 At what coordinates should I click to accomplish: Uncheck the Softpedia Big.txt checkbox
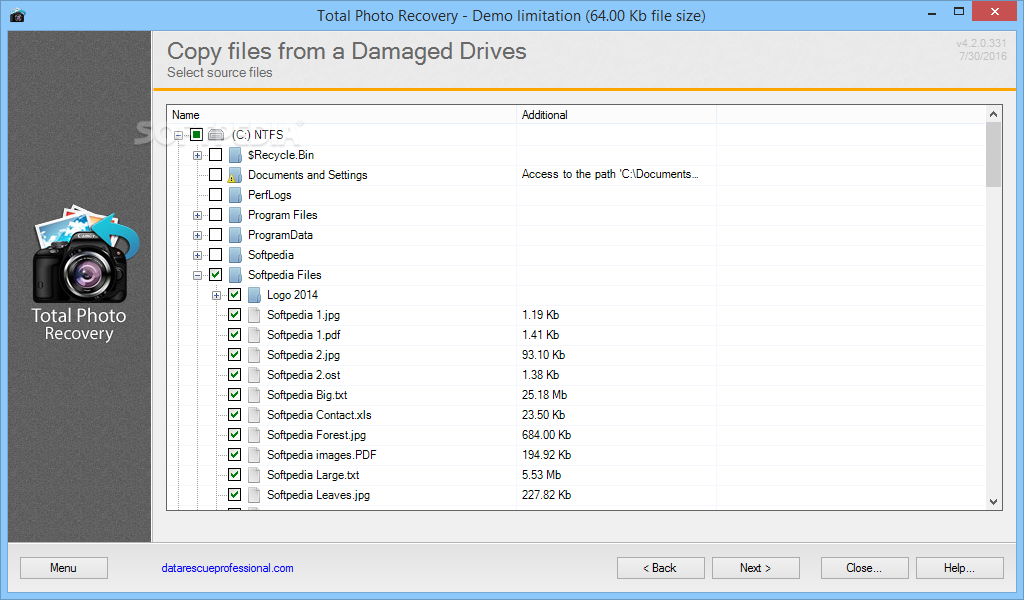coord(234,394)
